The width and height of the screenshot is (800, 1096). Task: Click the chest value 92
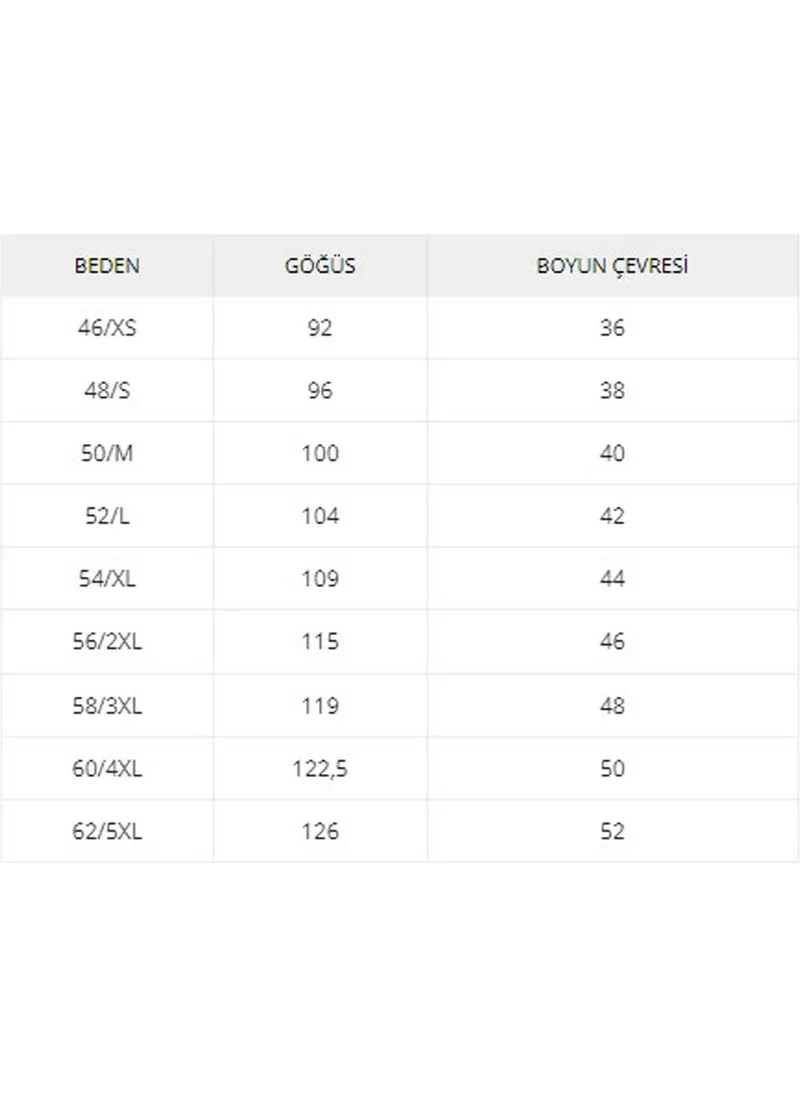(320, 328)
